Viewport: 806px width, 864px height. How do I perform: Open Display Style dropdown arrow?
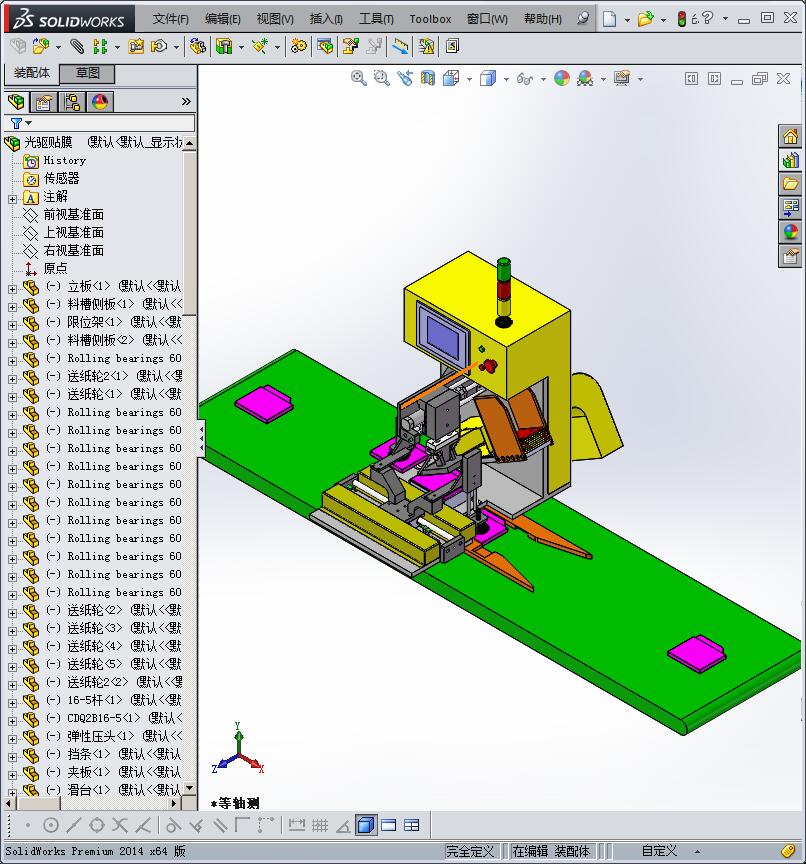[x=506, y=79]
